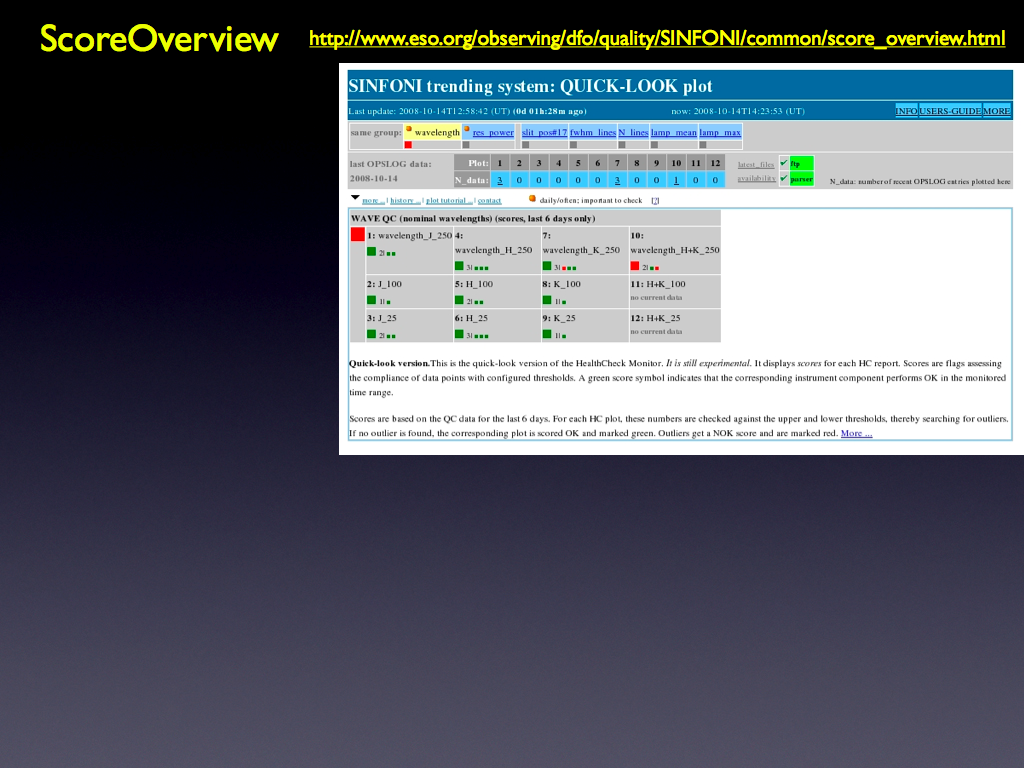Click green score square under wavelength_J_250
The image size is (1024, 768).
tap(371, 252)
